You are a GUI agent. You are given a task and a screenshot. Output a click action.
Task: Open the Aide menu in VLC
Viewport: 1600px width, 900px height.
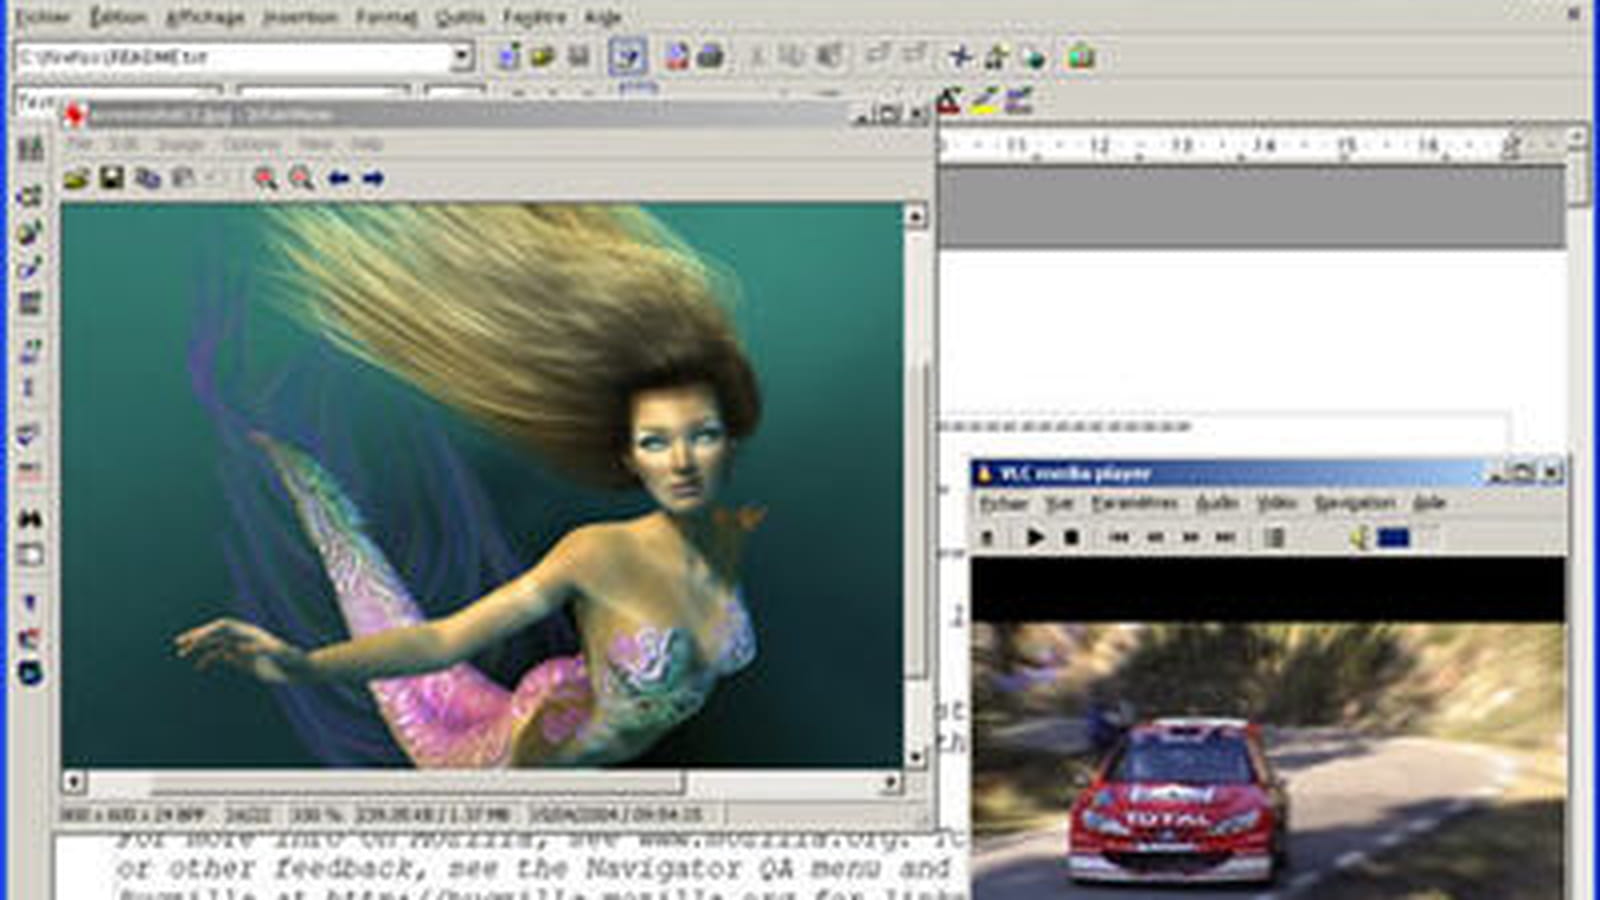1430,503
